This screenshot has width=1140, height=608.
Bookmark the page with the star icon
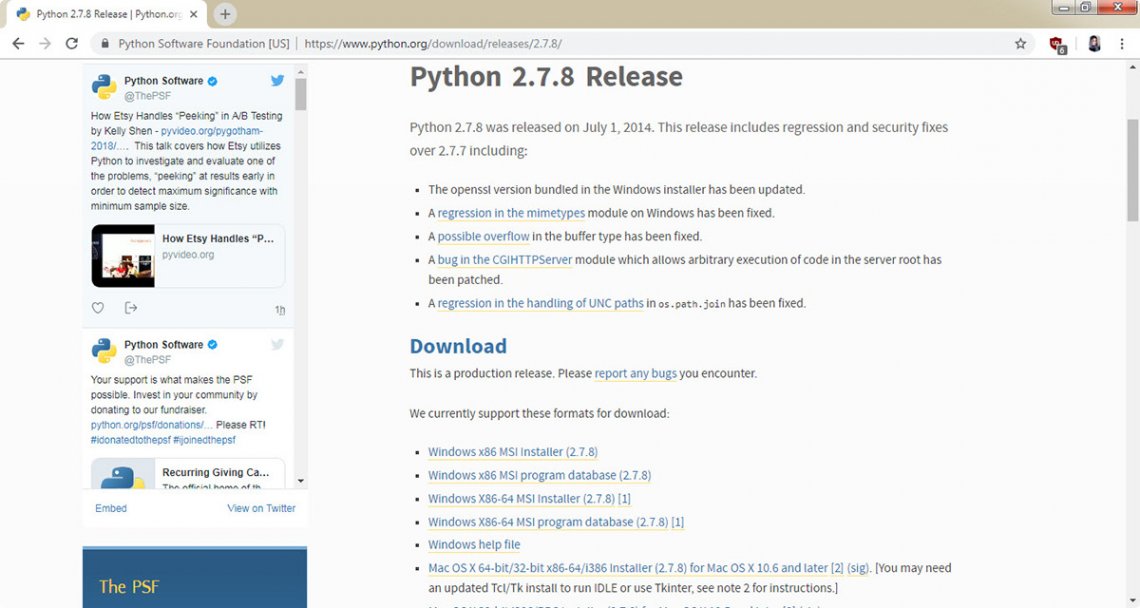1020,43
